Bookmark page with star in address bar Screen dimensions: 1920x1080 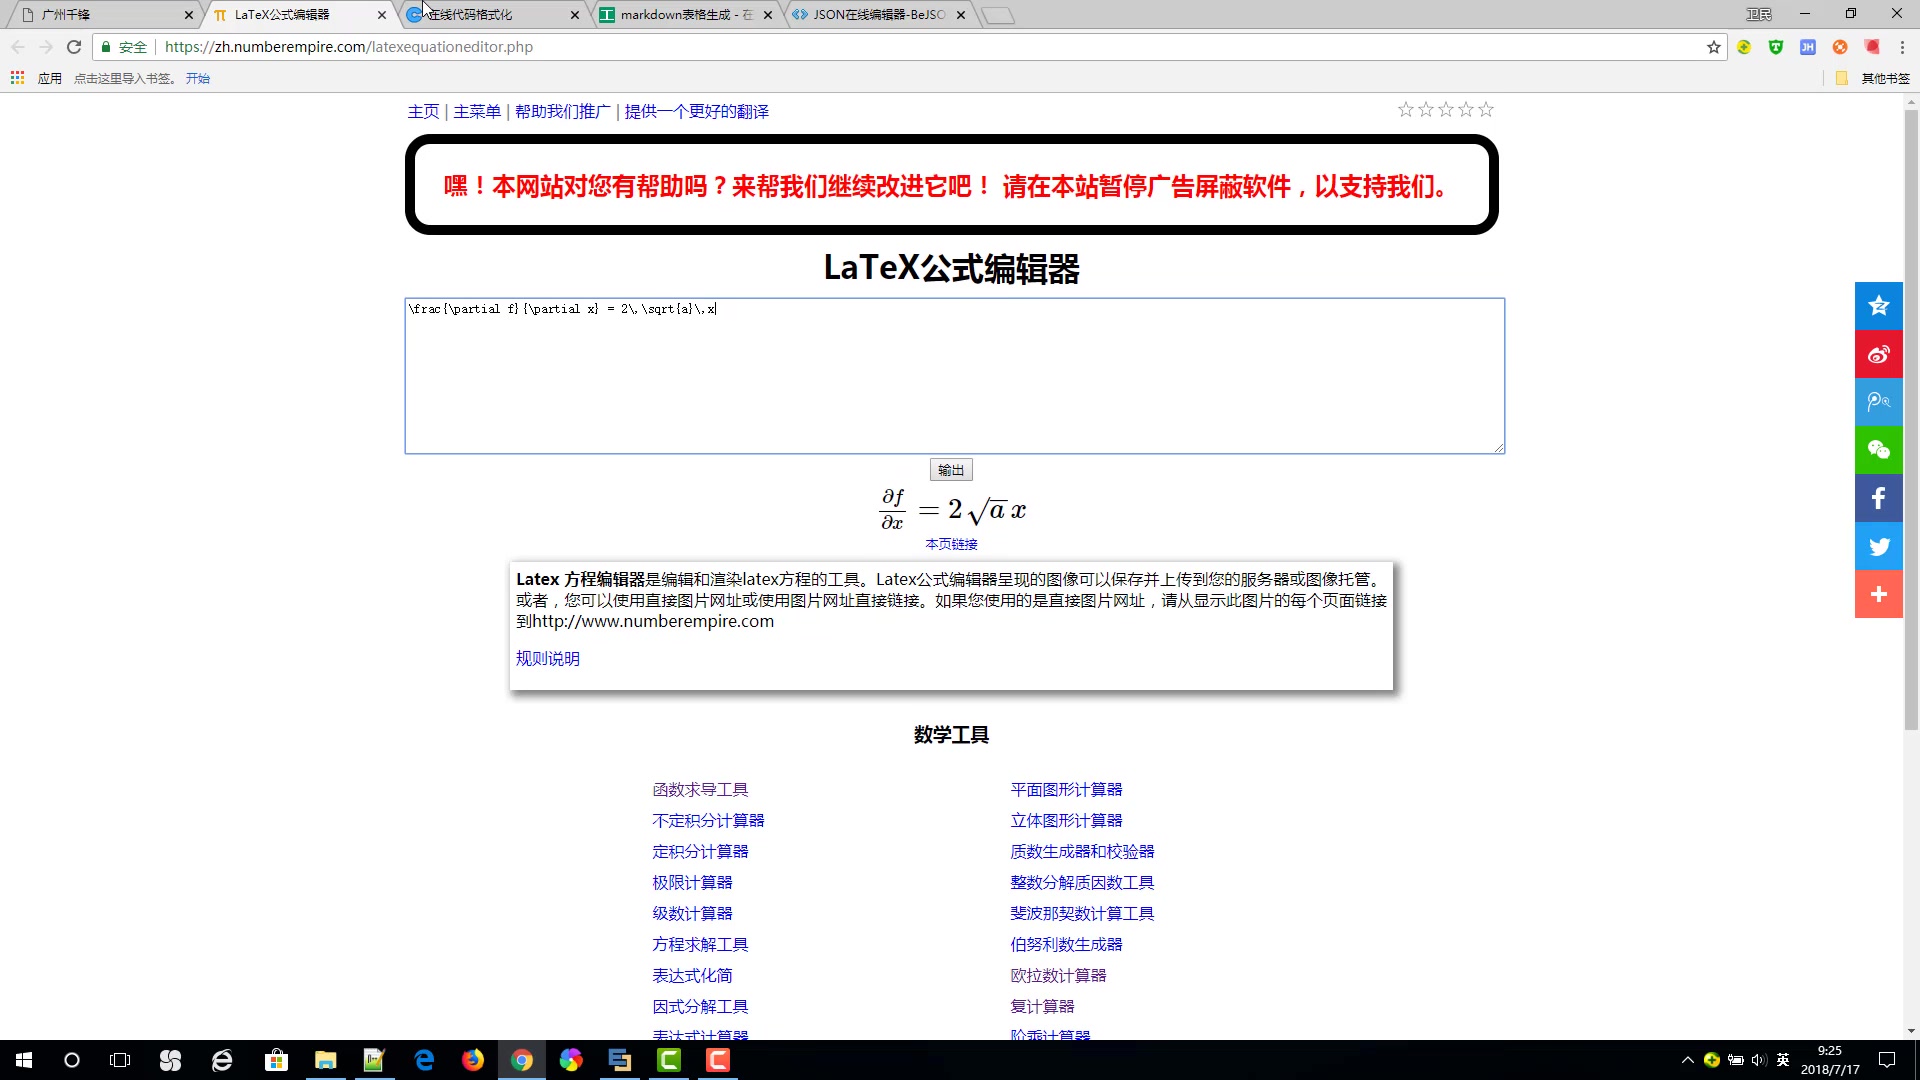tap(1713, 47)
